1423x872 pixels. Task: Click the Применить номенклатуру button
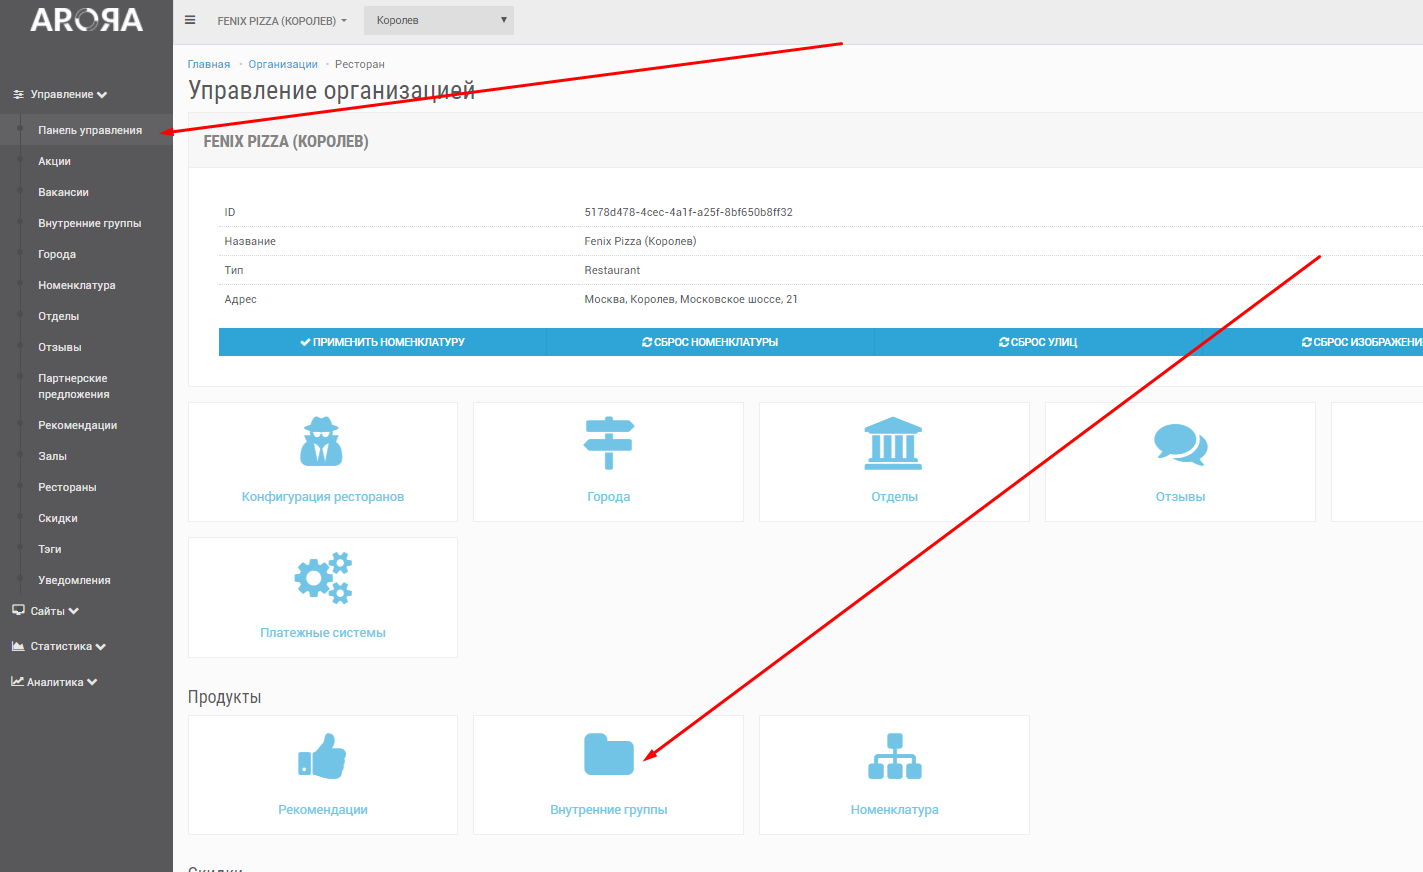pyautogui.click(x=382, y=342)
